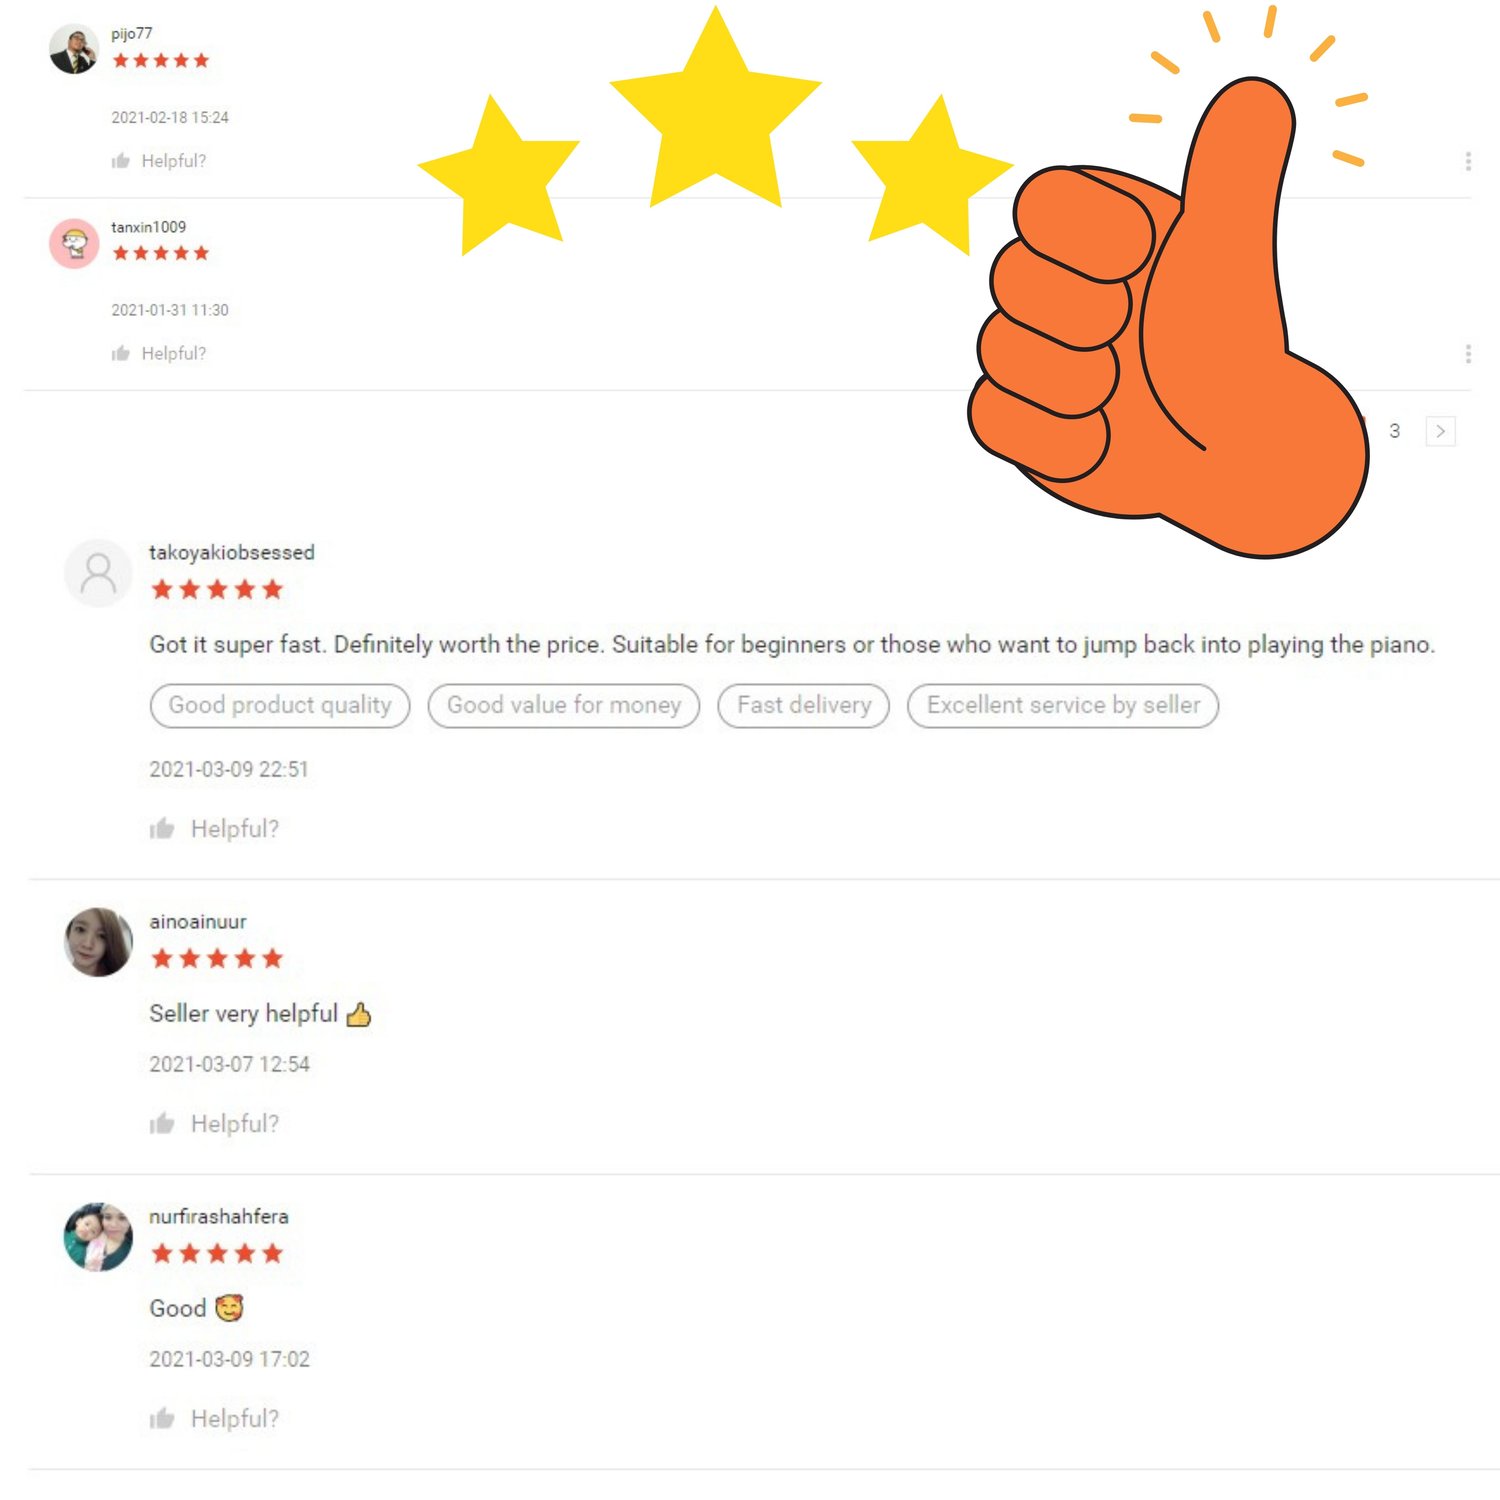Open ainoainuur's profile picture
This screenshot has width=1500, height=1500.
98,942
